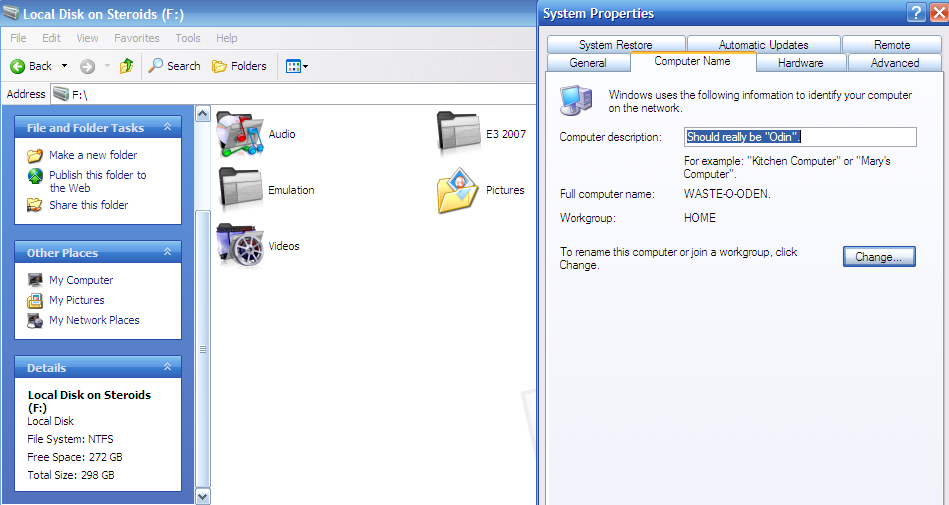Click the My Computer monitor icon
The height and width of the screenshot is (505, 949).
[35, 280]
